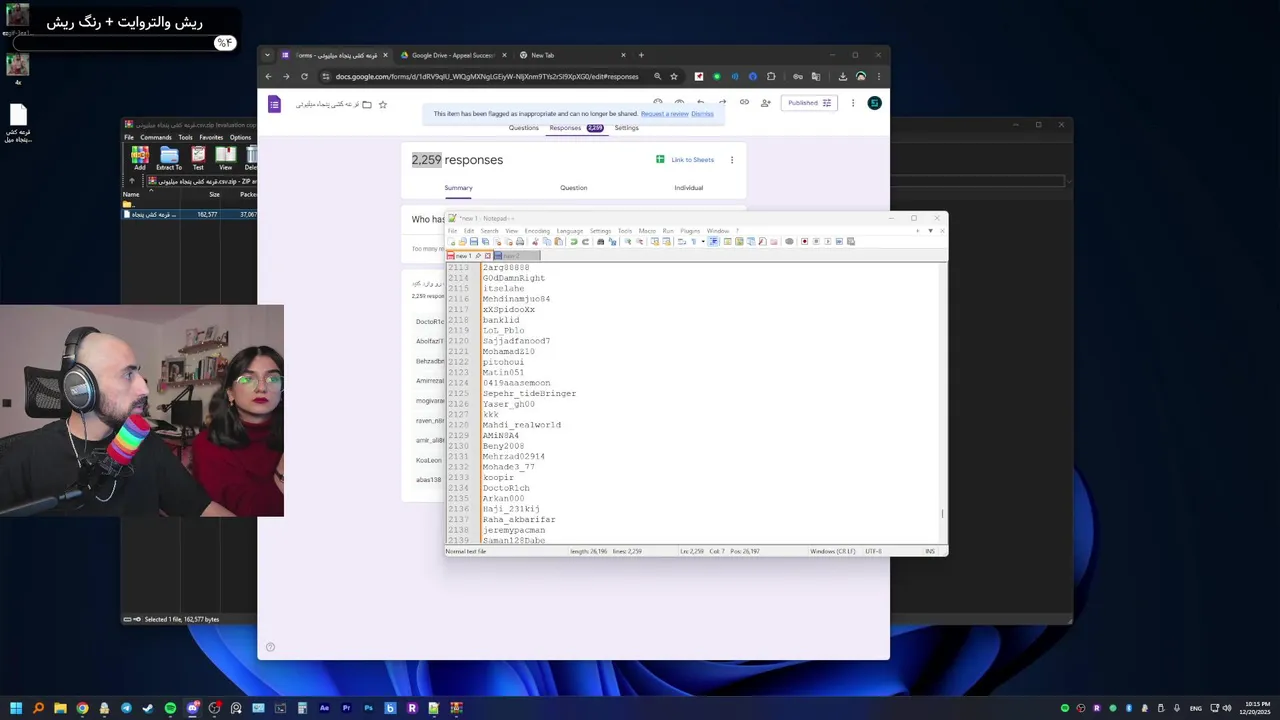
Task: Open the responses card three-dot menu
Action: click(731, 160)
